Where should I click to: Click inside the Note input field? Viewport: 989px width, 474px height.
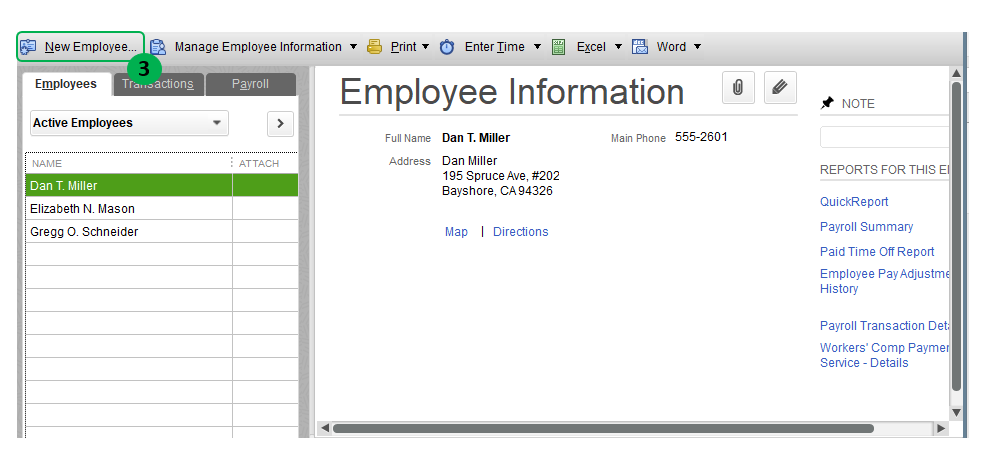click(x=884, y=137)
